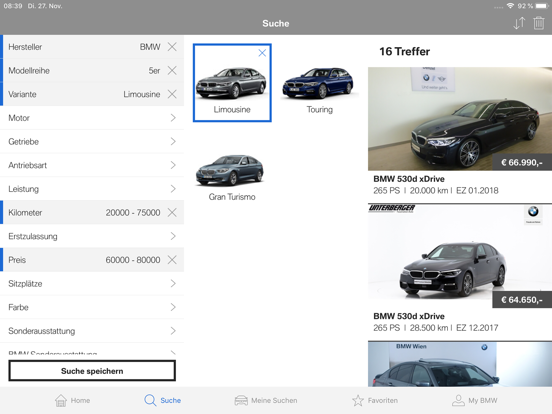The height and width of the screenshot is (414, 552).
Task: Open the Kilometer row
Action: point(92,212)
